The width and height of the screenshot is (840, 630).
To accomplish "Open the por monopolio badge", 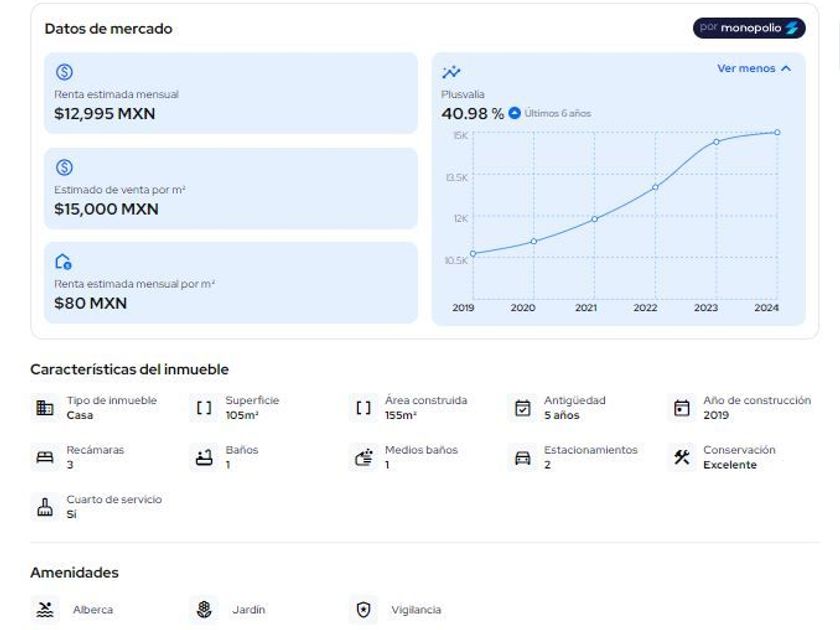I will pyautogui.click(x=749, y=28).
